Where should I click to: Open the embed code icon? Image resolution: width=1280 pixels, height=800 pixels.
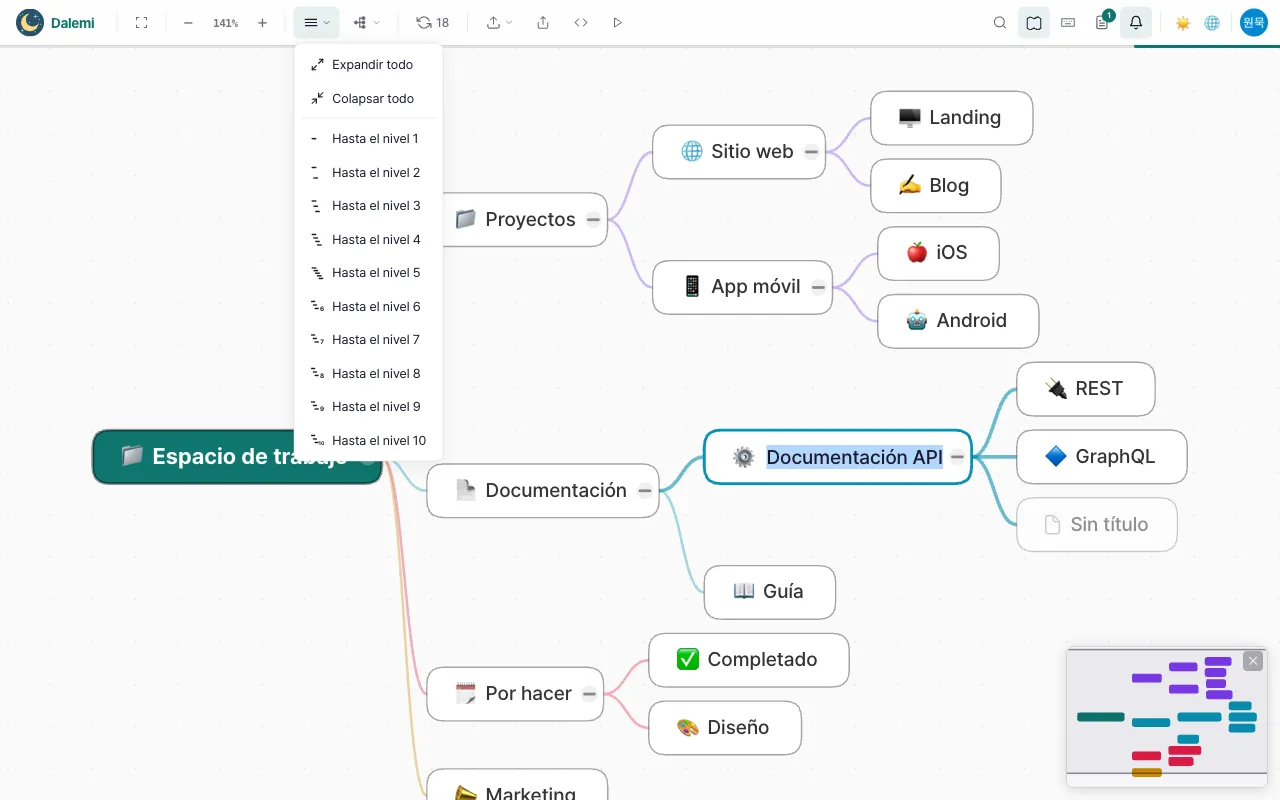(x=581, y=22)
